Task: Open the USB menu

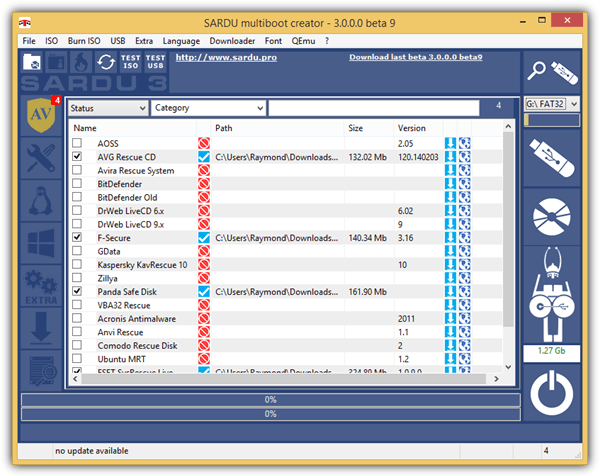Action: point(118,41)
